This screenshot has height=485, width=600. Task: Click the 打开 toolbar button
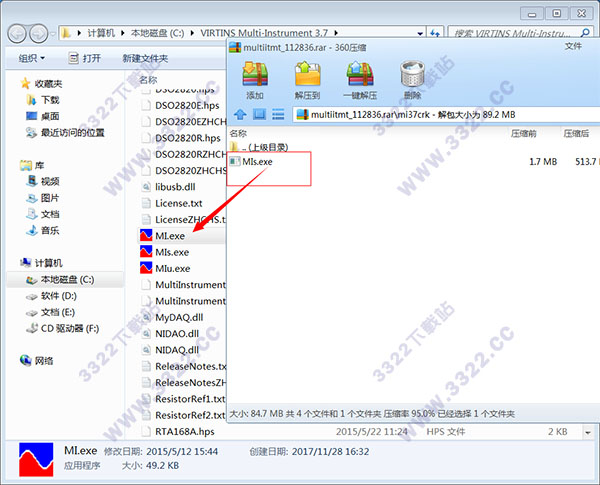tap(85, 58)
